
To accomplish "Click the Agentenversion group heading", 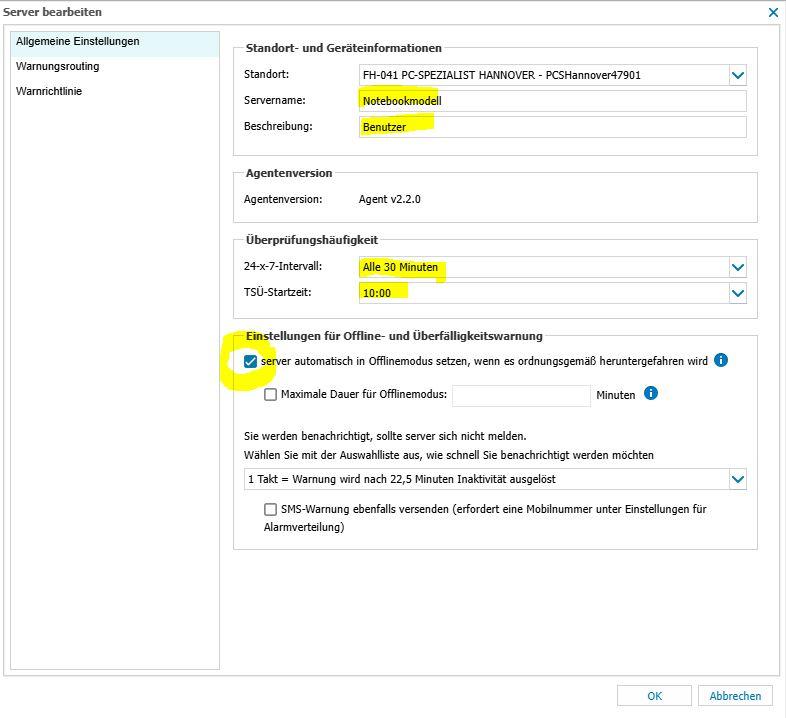I will pyautogui.click(x=289, y=173).
